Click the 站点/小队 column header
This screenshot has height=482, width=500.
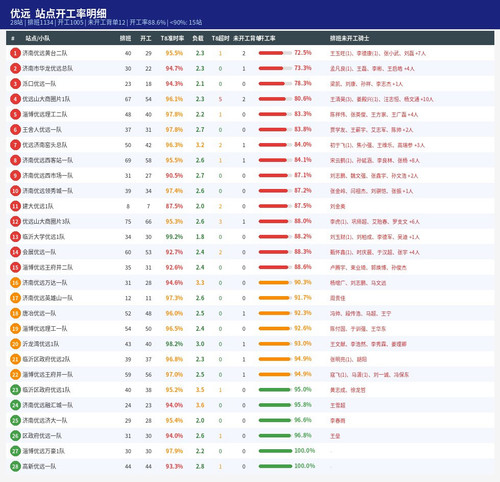pos(38,38)
